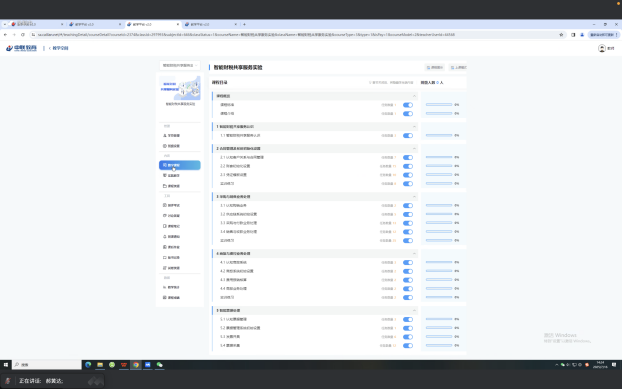
Task: Collapse chapter 3 using its chevron
Action: (414, 197)
